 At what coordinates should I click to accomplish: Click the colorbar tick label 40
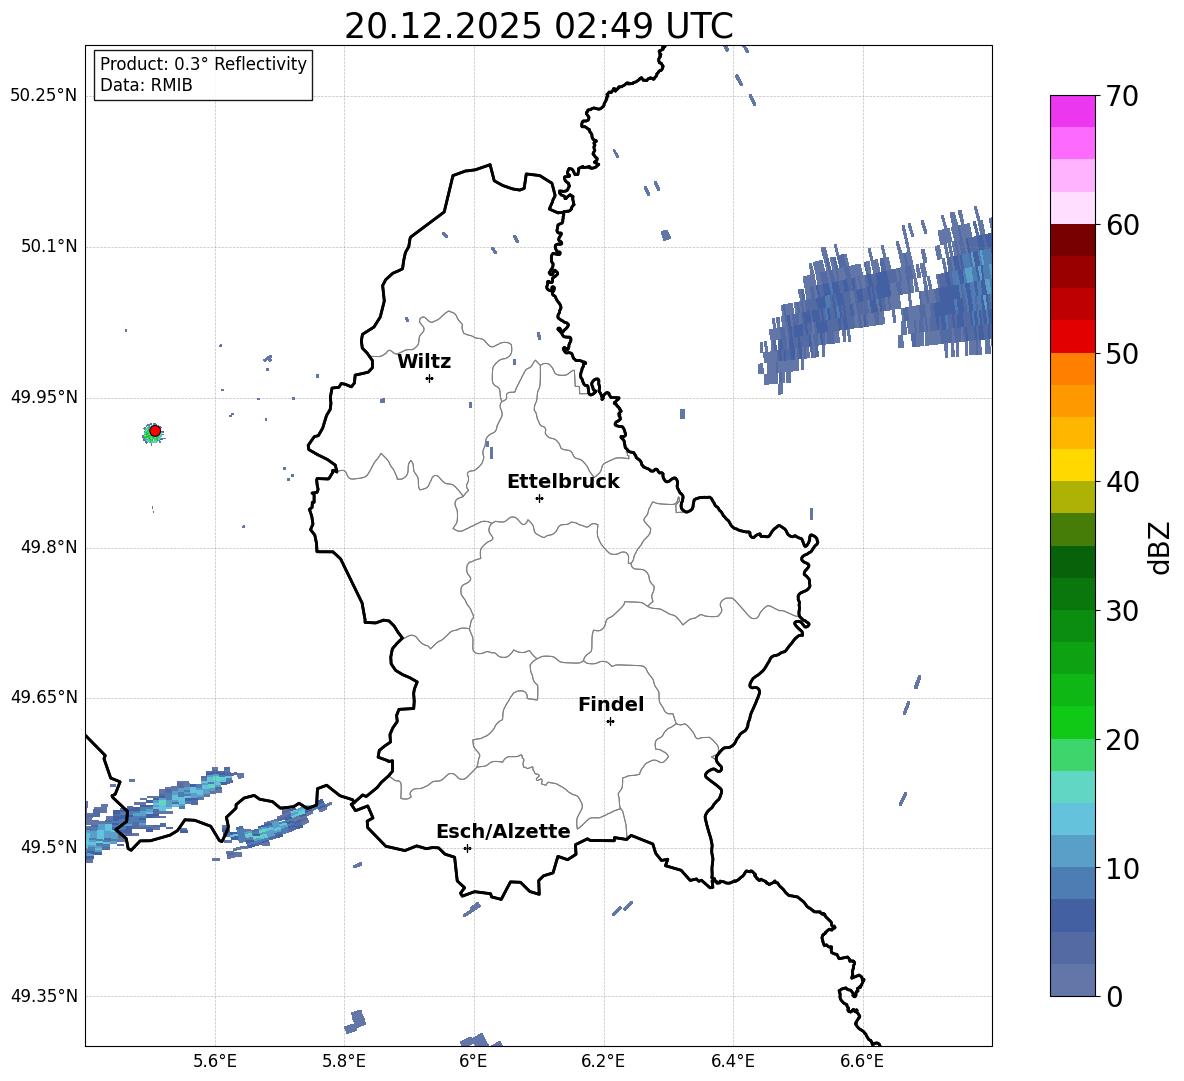(x=1122, y=482)
